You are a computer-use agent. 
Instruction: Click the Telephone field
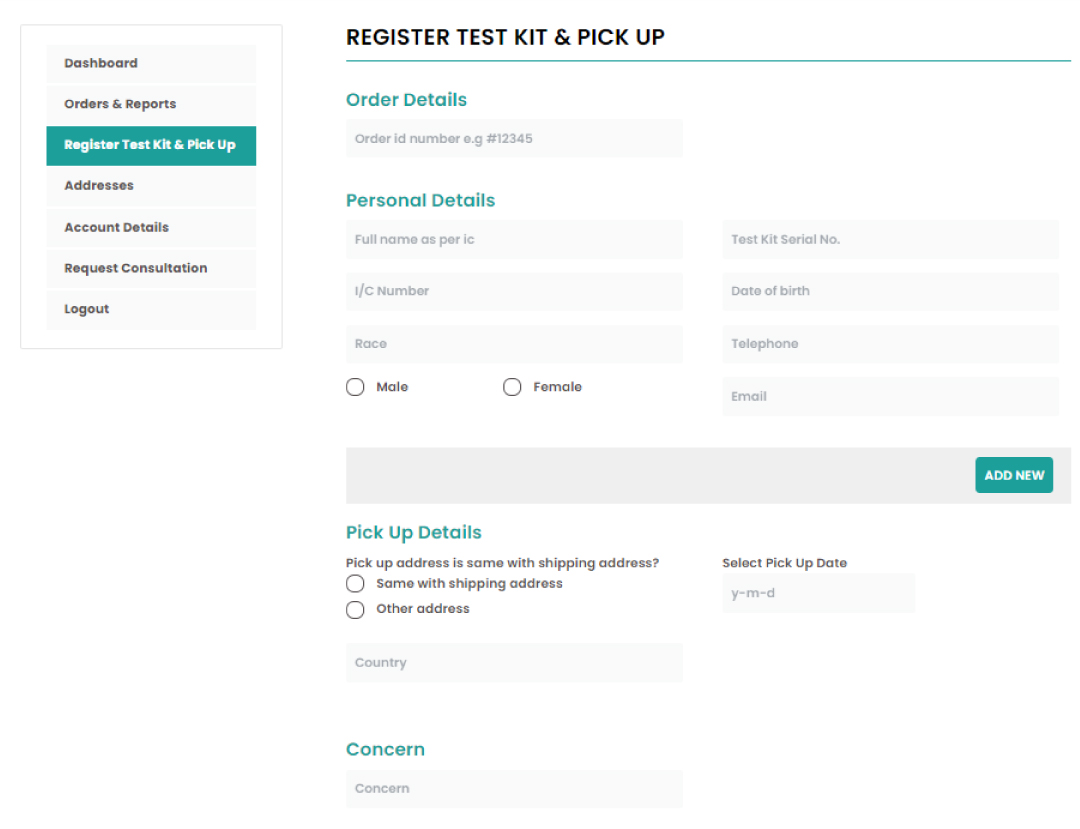pos(890,343)
